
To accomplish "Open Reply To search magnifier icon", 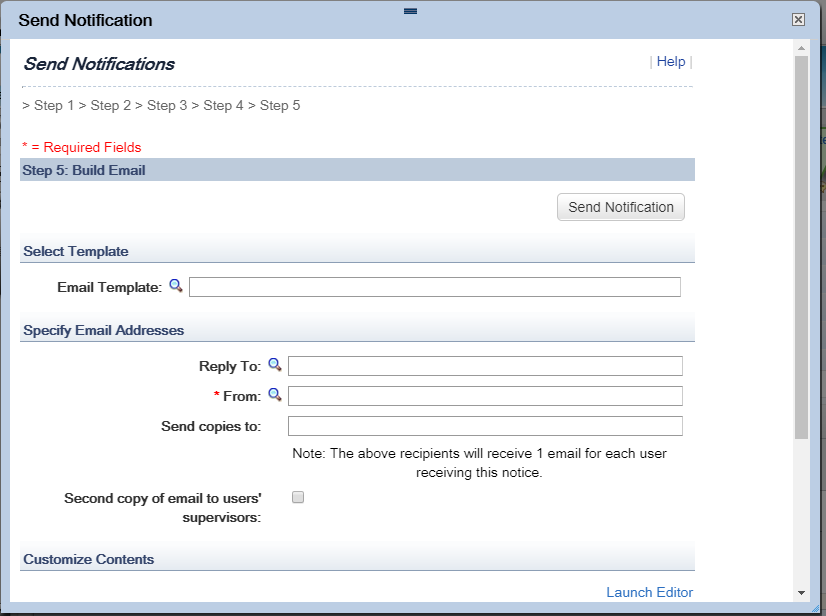I will (x=274, y=365).
